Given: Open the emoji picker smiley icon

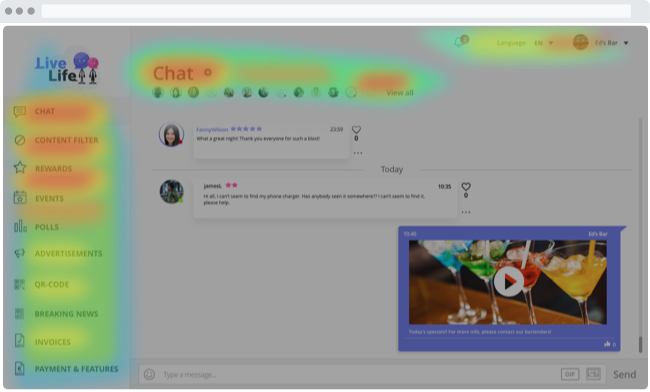Looking at the screenshot, I should click(149, 375).
